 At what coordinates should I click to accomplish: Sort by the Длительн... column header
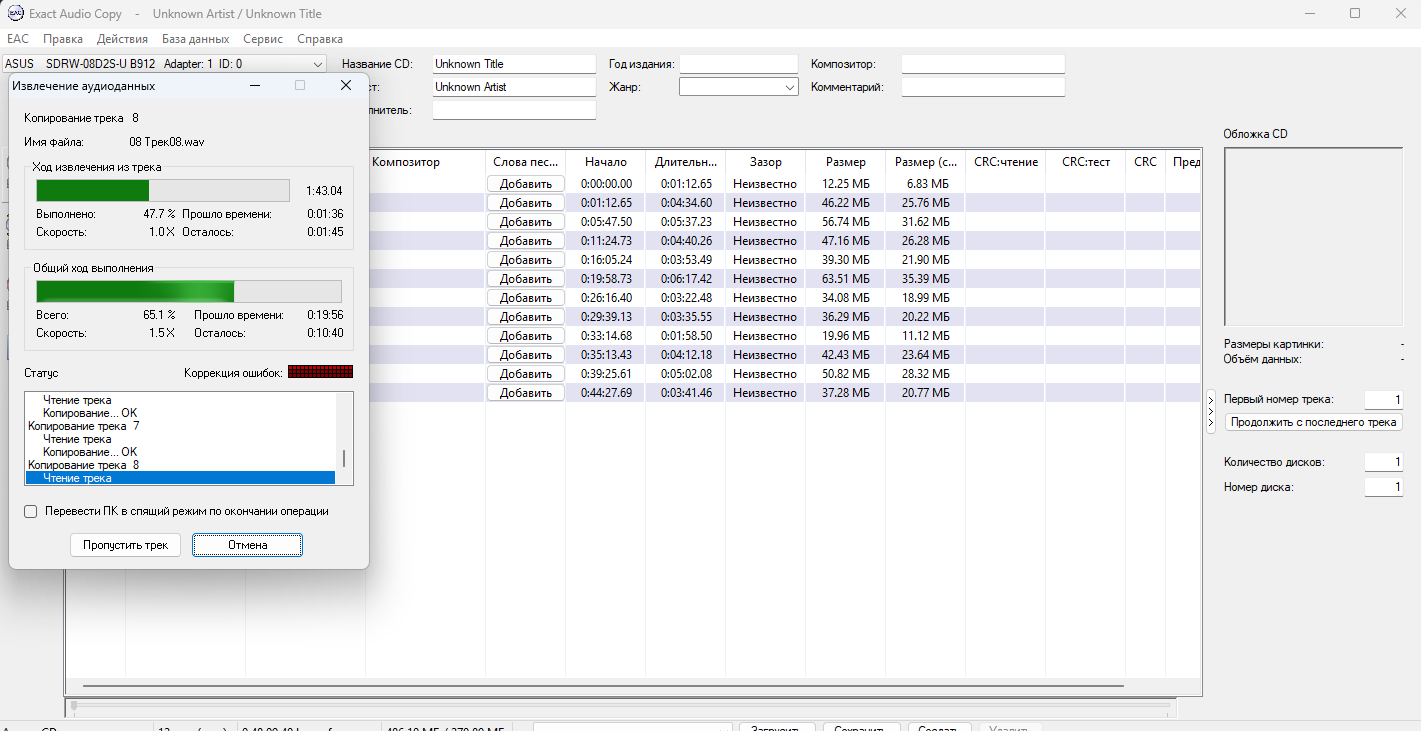pyautogui.click(x=685, y=162)
